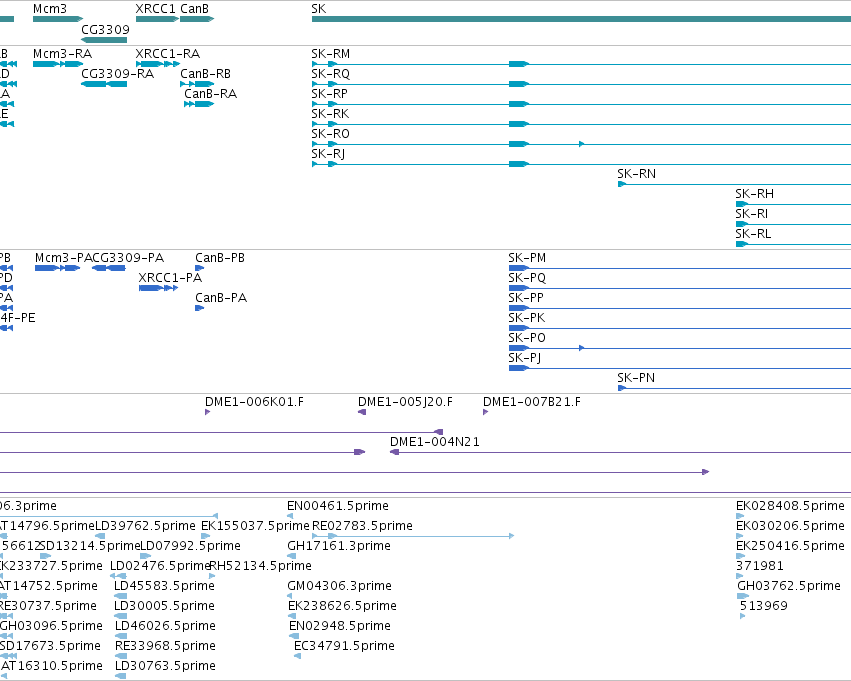Image resolution: width=851 pixels, height=681 pixels.
Task: Select the CG3309 gene label
Action: (x=105, y=29)
